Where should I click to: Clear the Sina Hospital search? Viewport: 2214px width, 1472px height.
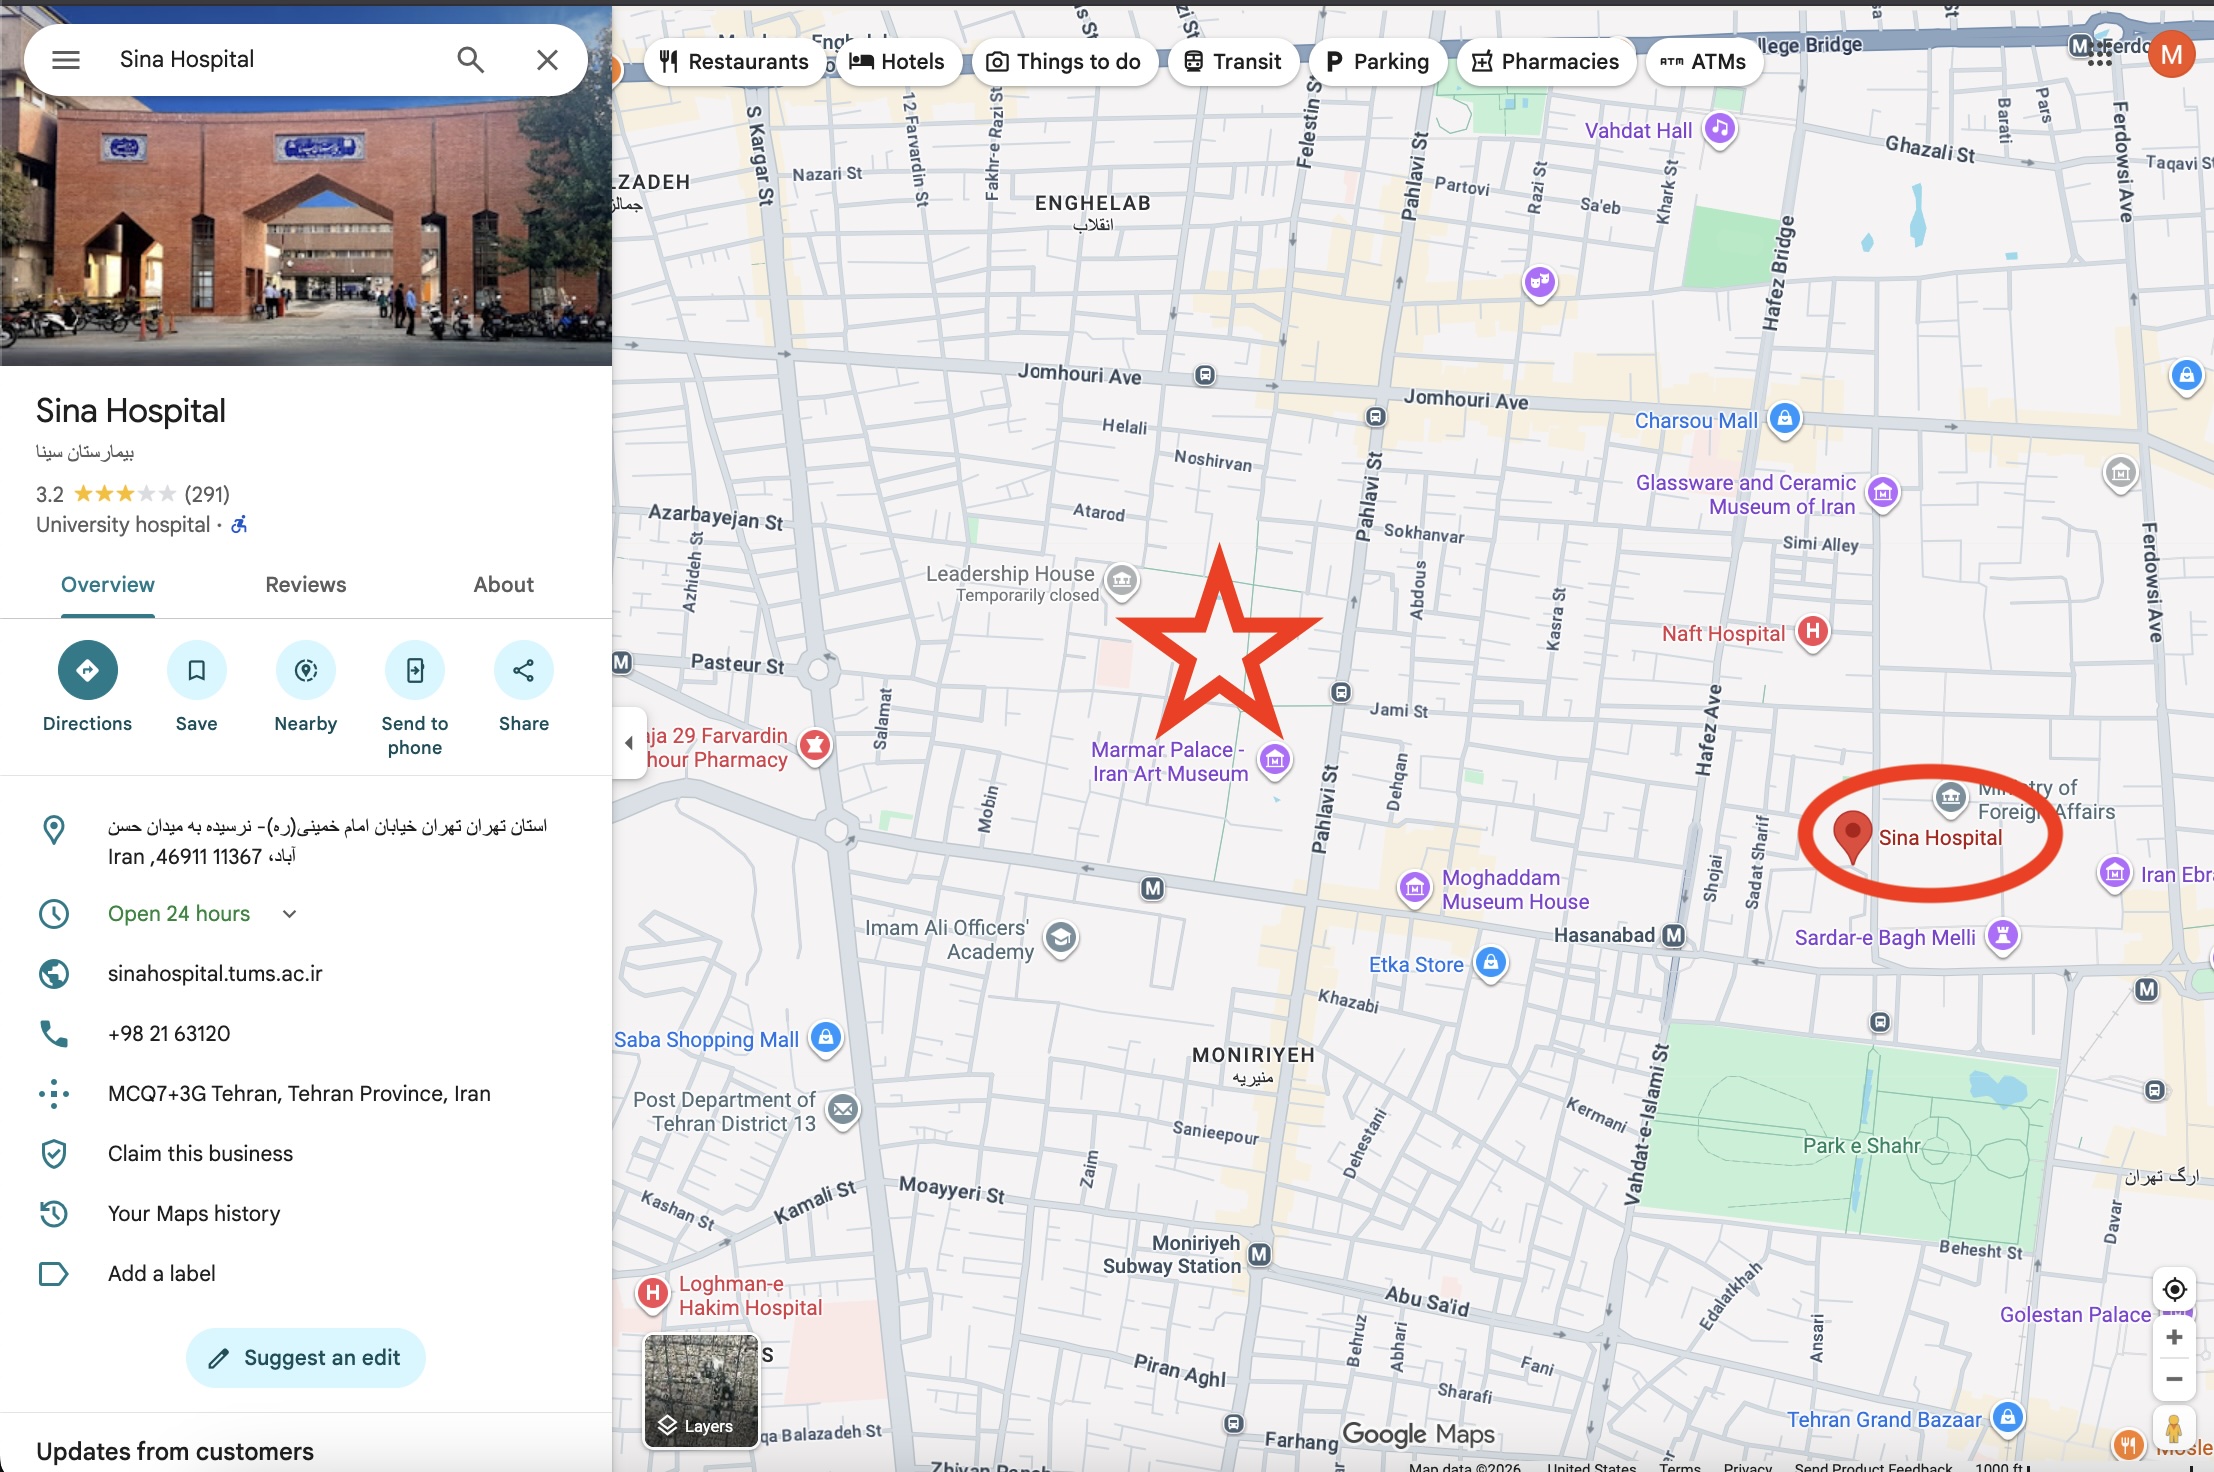click(547, 60)
